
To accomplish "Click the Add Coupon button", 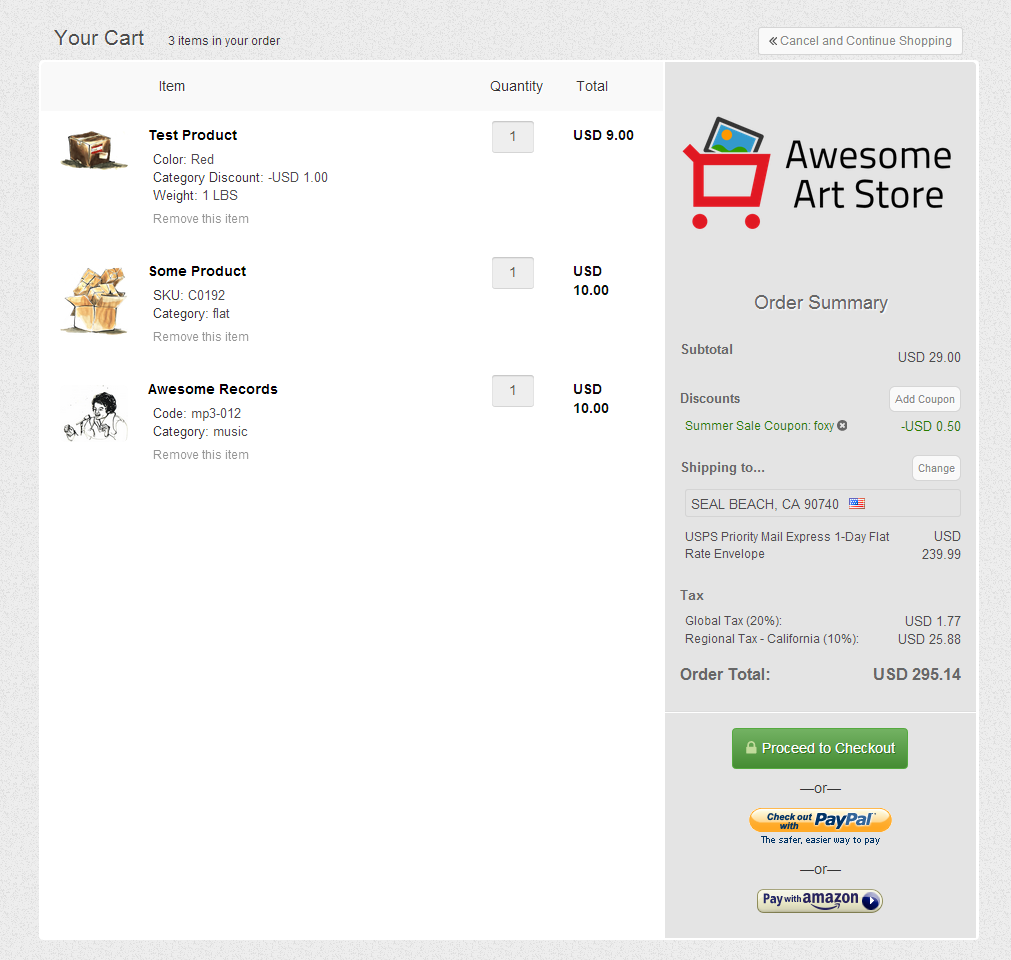I will point(925,399).
